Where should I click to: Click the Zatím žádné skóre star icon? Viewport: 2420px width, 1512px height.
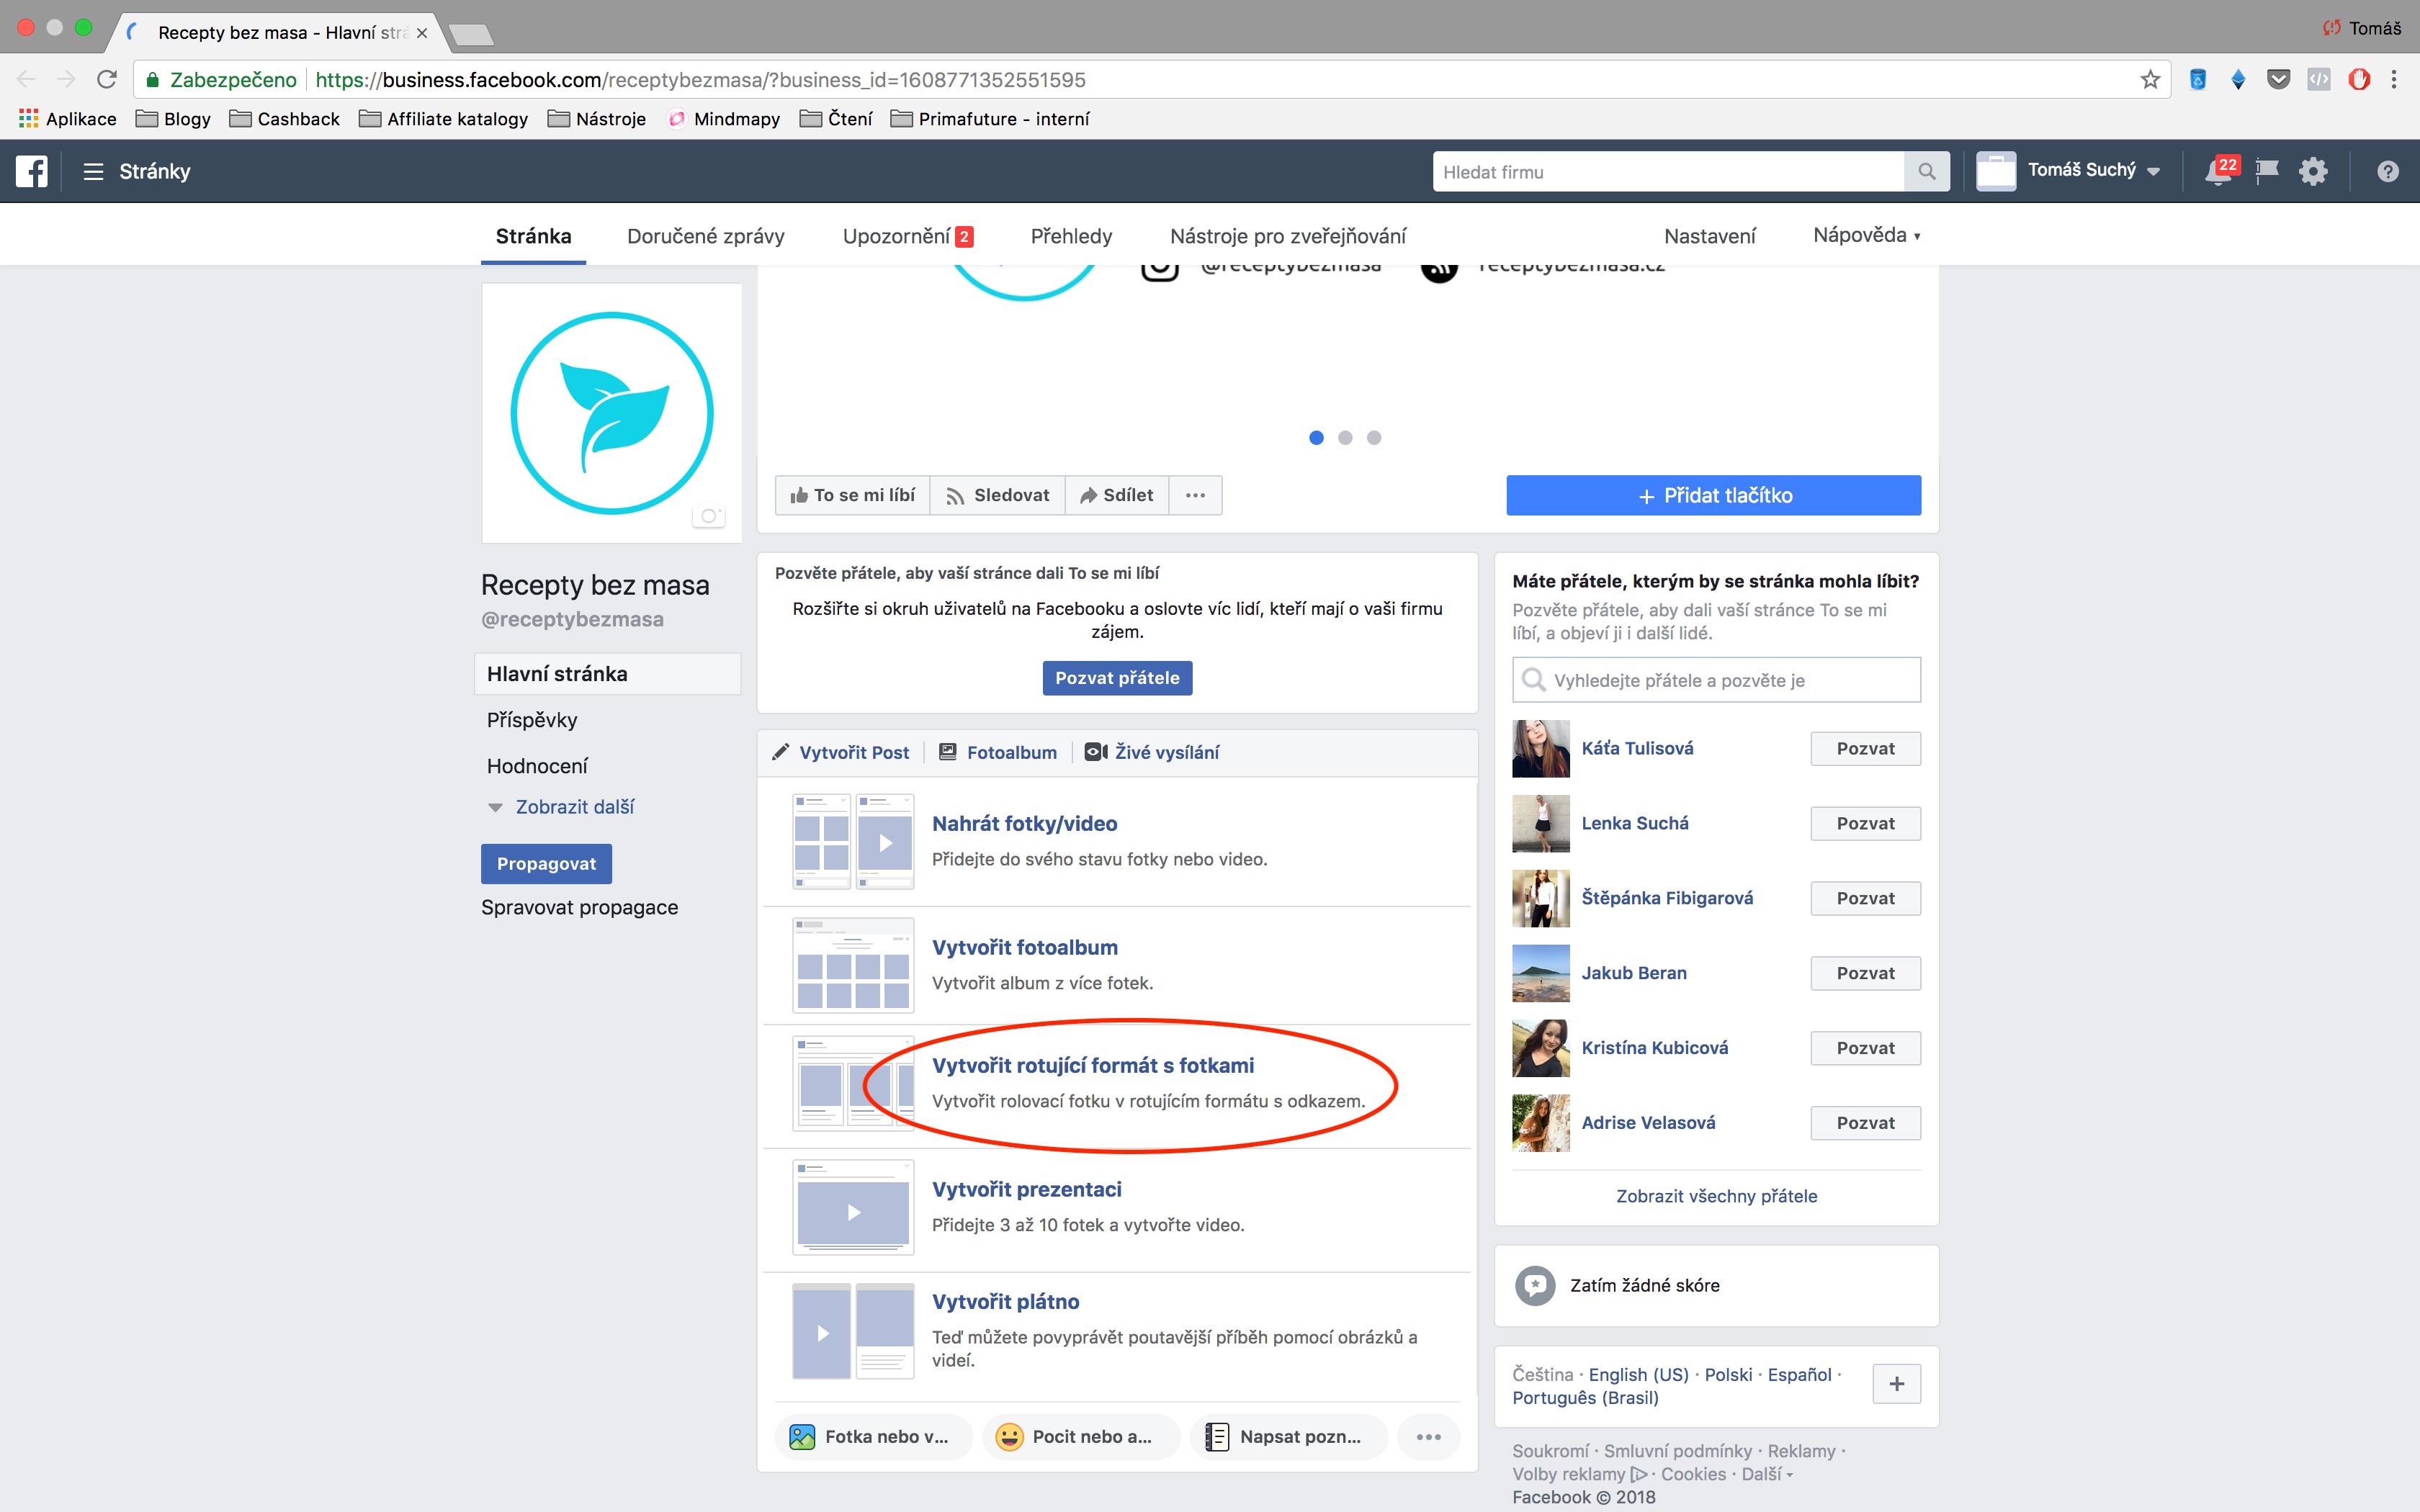coord(1535,1285)
